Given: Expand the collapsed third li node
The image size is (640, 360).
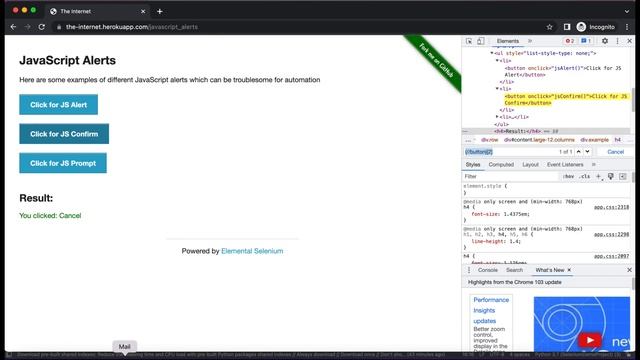Looking at the screenshot, I should click(x=497, y=117).
